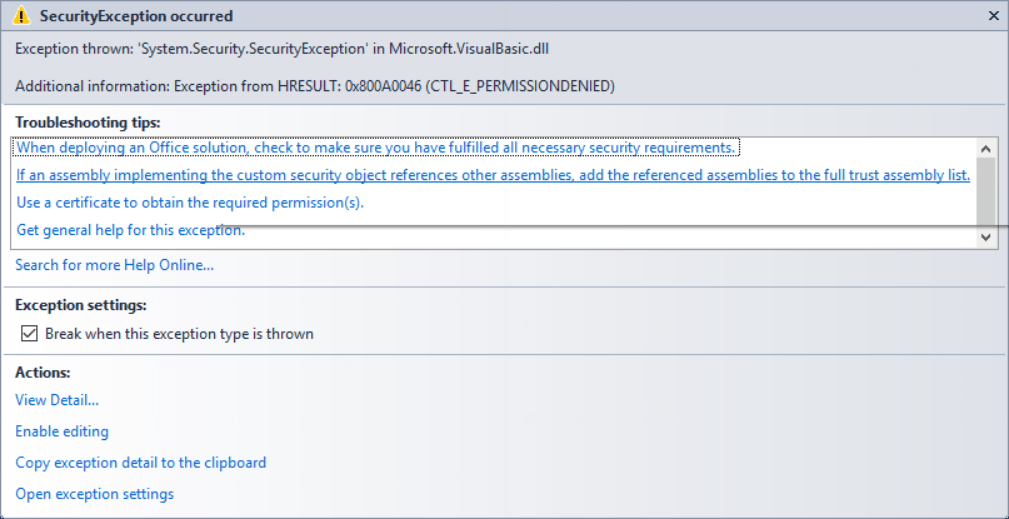Open the 'Use a certificate' troubleshooting tip
1009x519 pixels.
pyautogui.click(x=190, y=202)
